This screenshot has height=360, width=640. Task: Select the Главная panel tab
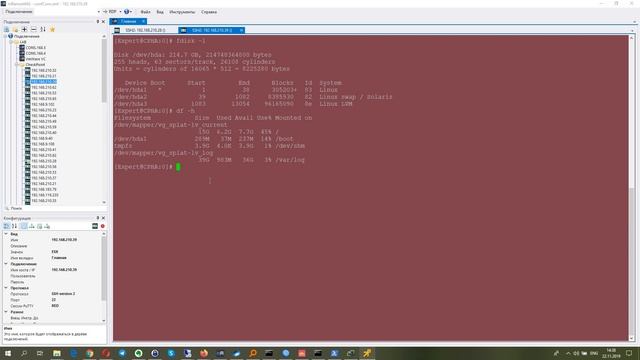128,21
